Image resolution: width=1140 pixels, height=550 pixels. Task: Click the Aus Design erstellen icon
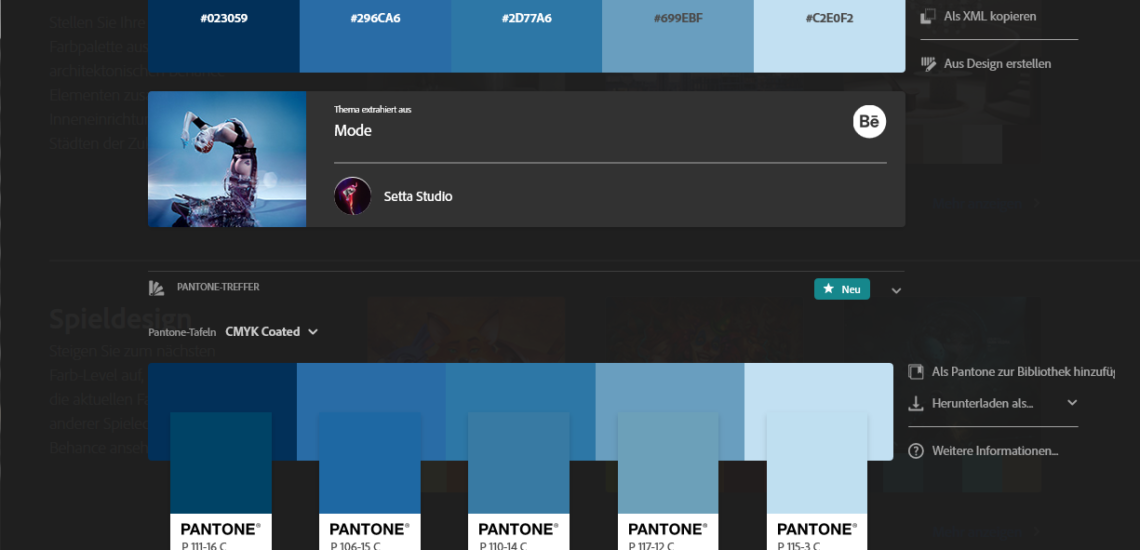tap(927, 64)
